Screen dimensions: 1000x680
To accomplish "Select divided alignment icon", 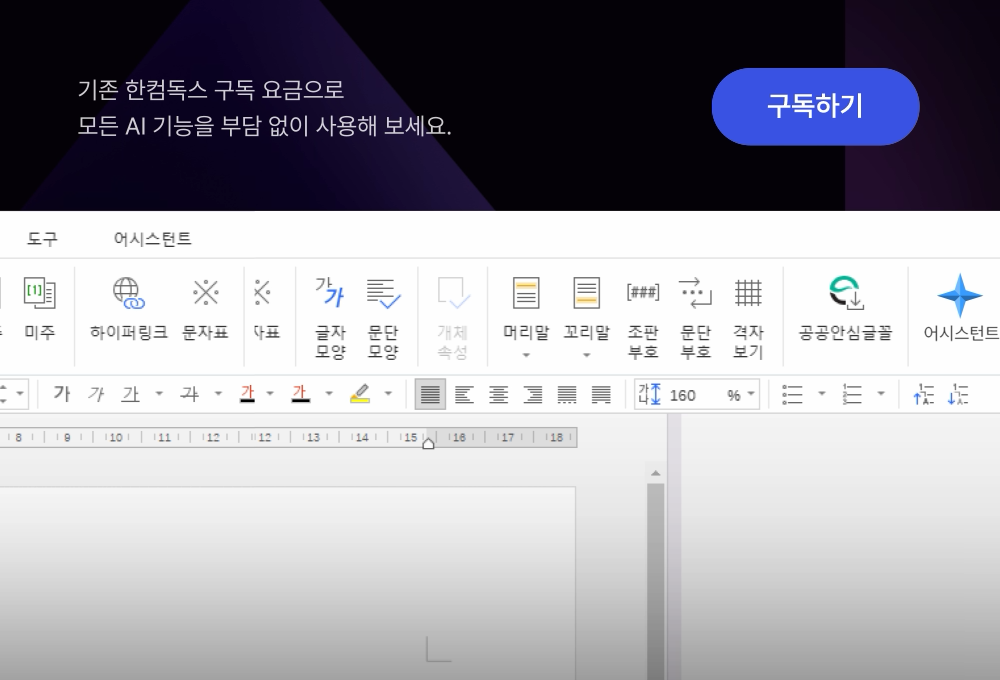I will tap(601, 394).
